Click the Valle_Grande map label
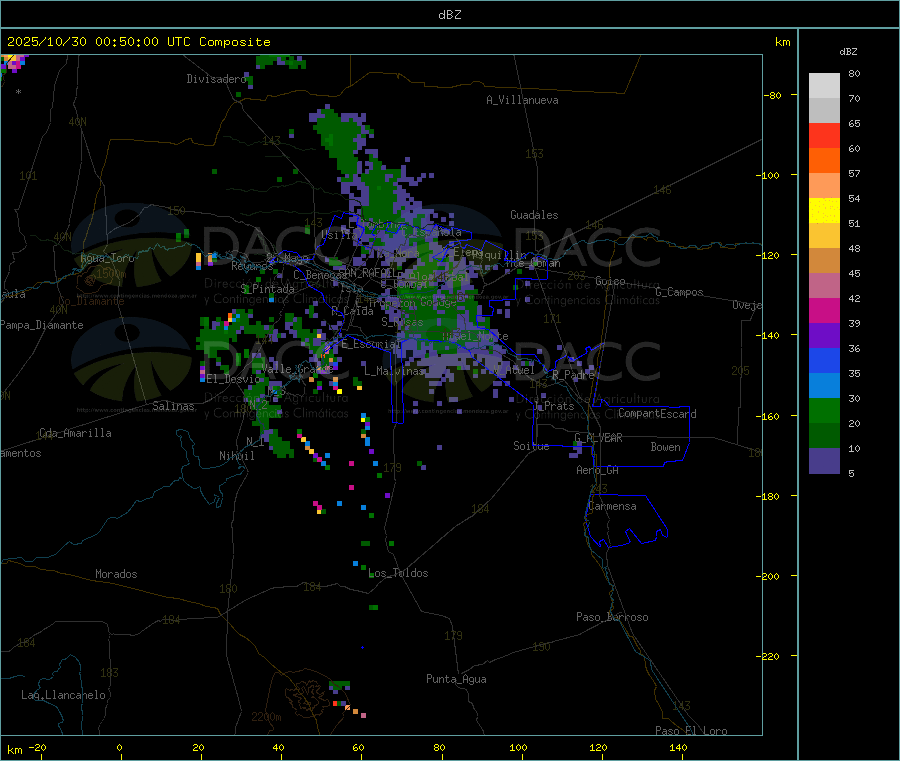This screenshot has width=900, height=761. (x=297, y=369)
